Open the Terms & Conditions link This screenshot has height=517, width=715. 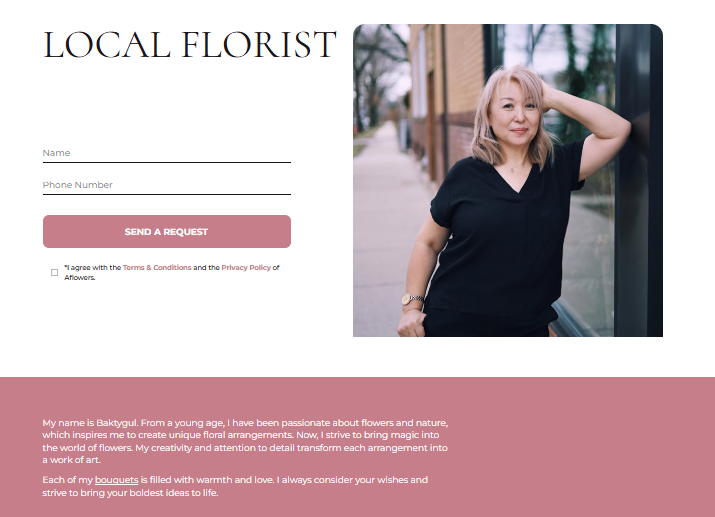(x=157, y=268)
